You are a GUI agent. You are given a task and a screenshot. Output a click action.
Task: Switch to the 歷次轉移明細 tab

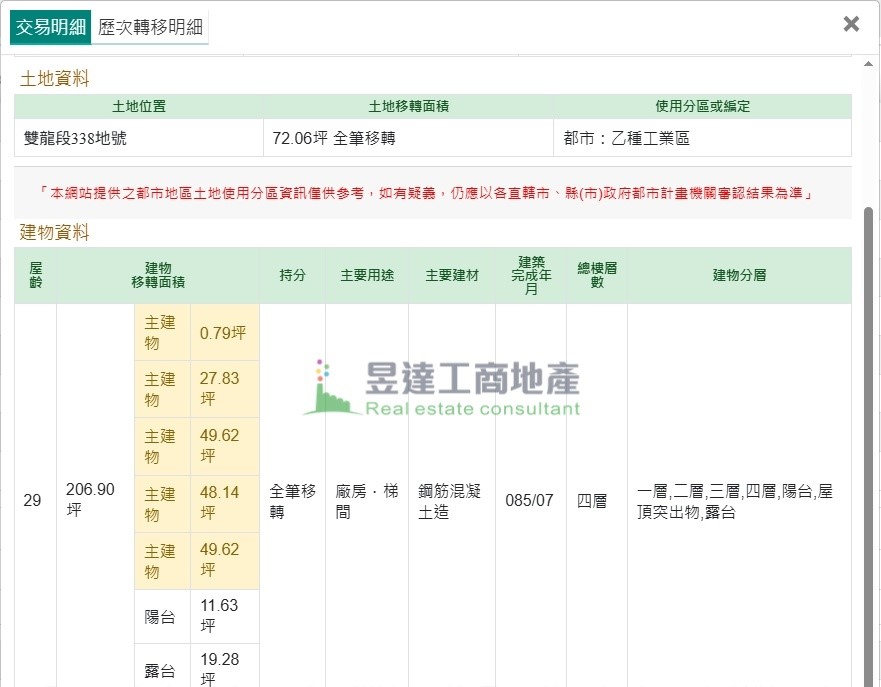coord(151,27)
